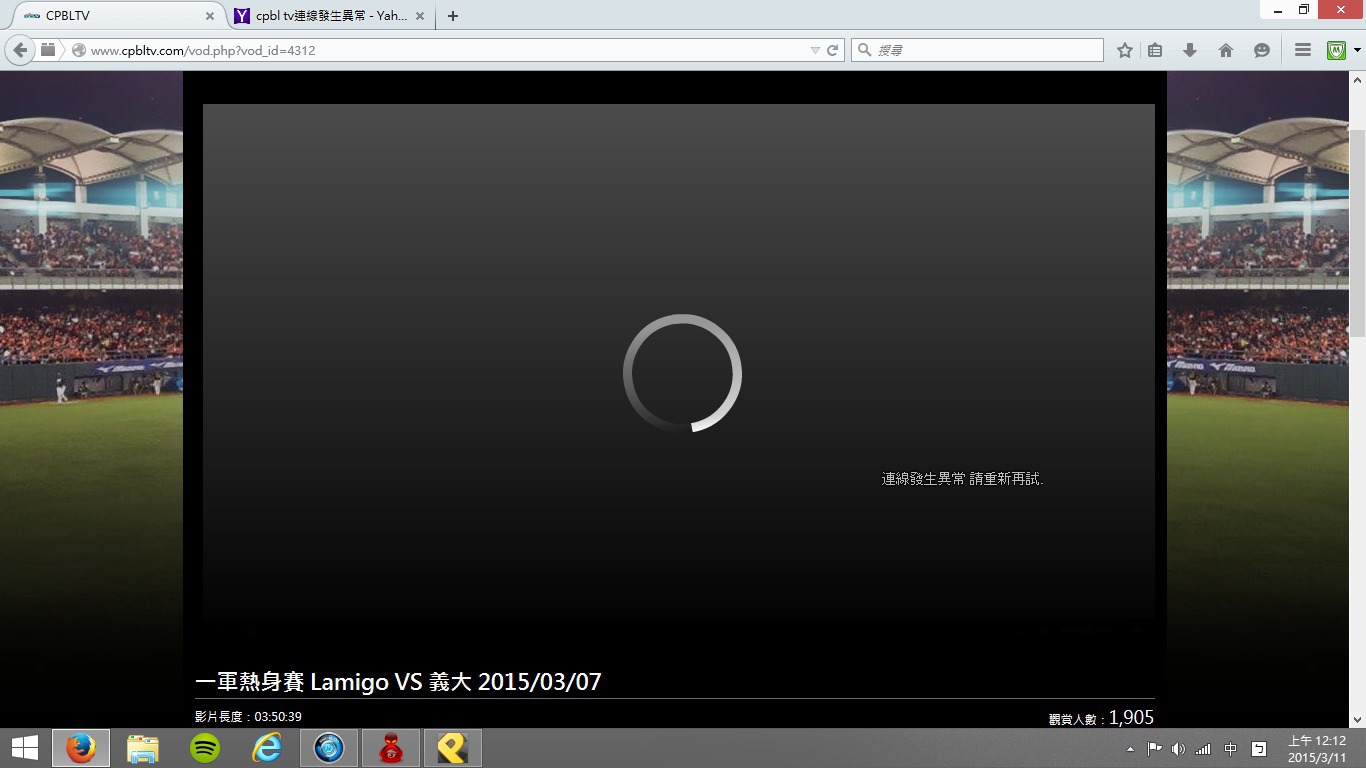Viewport: 1366px width, 768px height.
Task: Click Firefox in the taskbar
Action: coord(81,748)
